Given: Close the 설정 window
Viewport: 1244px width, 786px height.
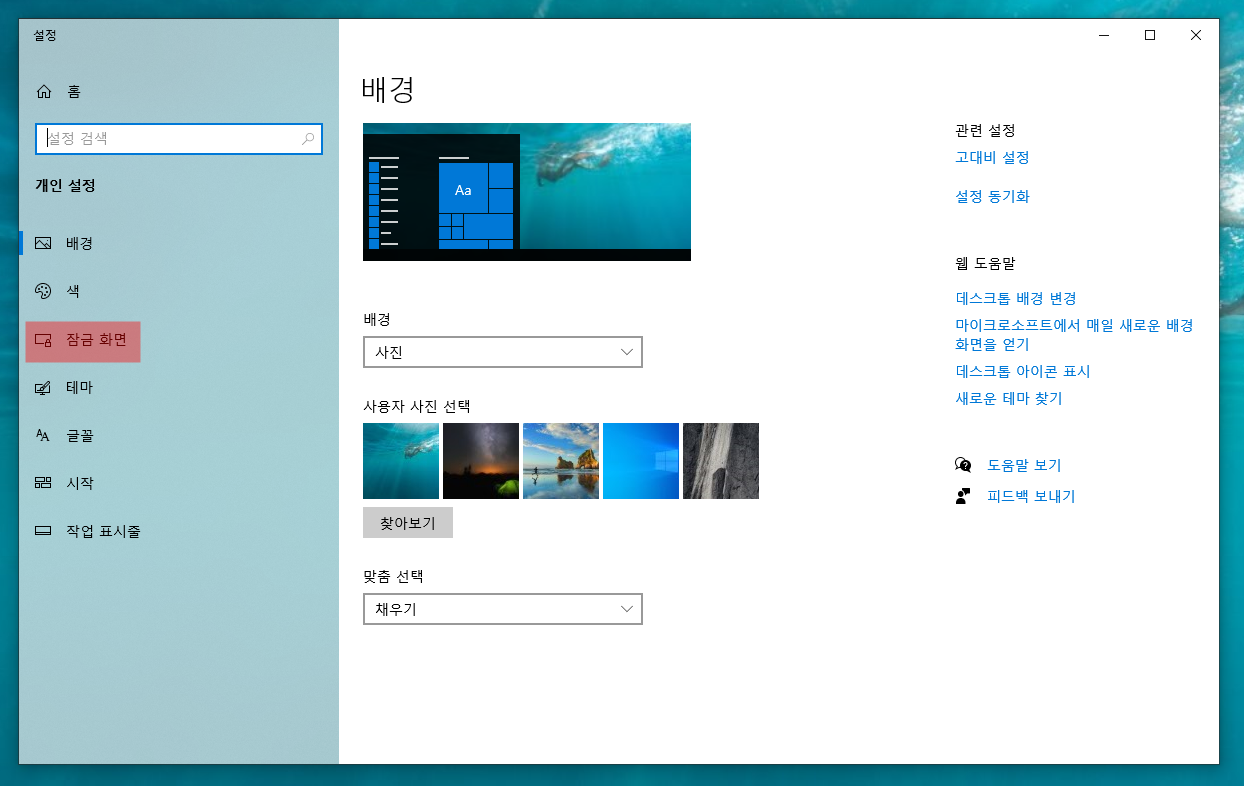Looking at the screenshot, I should coord(1196,35).
